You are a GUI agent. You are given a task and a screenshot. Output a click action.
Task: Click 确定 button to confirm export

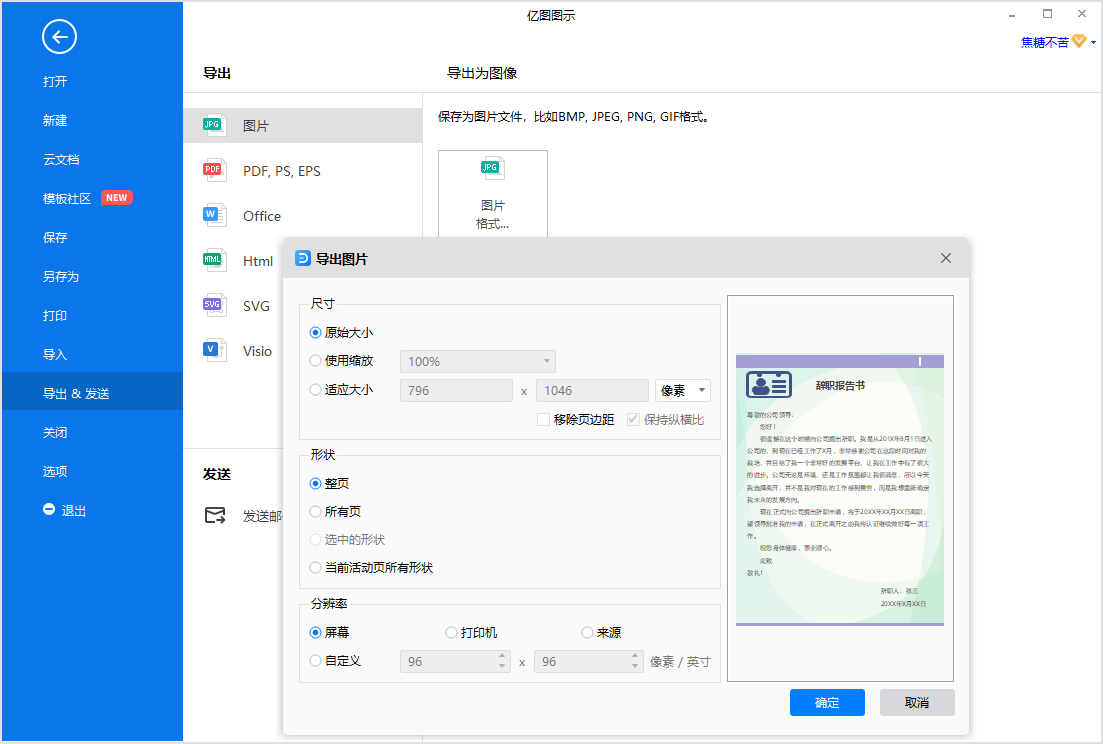pyautogui.click(x=827, y=703)
